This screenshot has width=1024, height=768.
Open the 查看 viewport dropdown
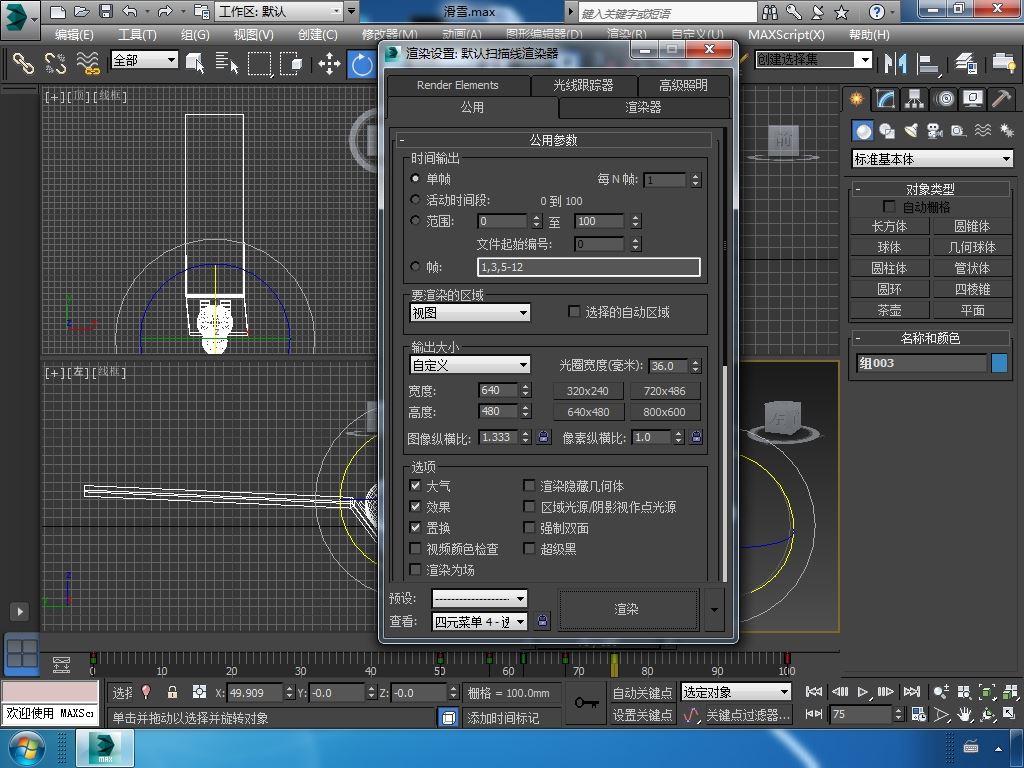tap(479, 622)
